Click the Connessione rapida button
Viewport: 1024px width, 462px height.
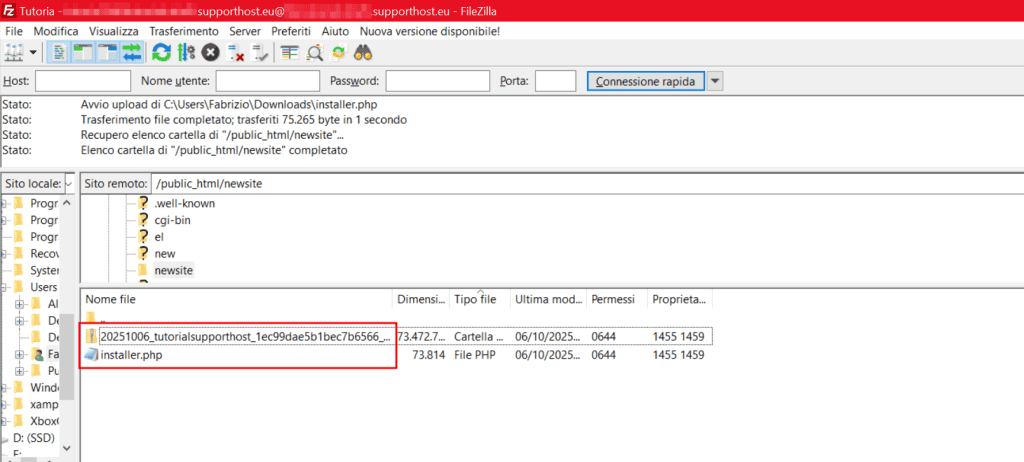pyautogui.click(x=646, y=81)
